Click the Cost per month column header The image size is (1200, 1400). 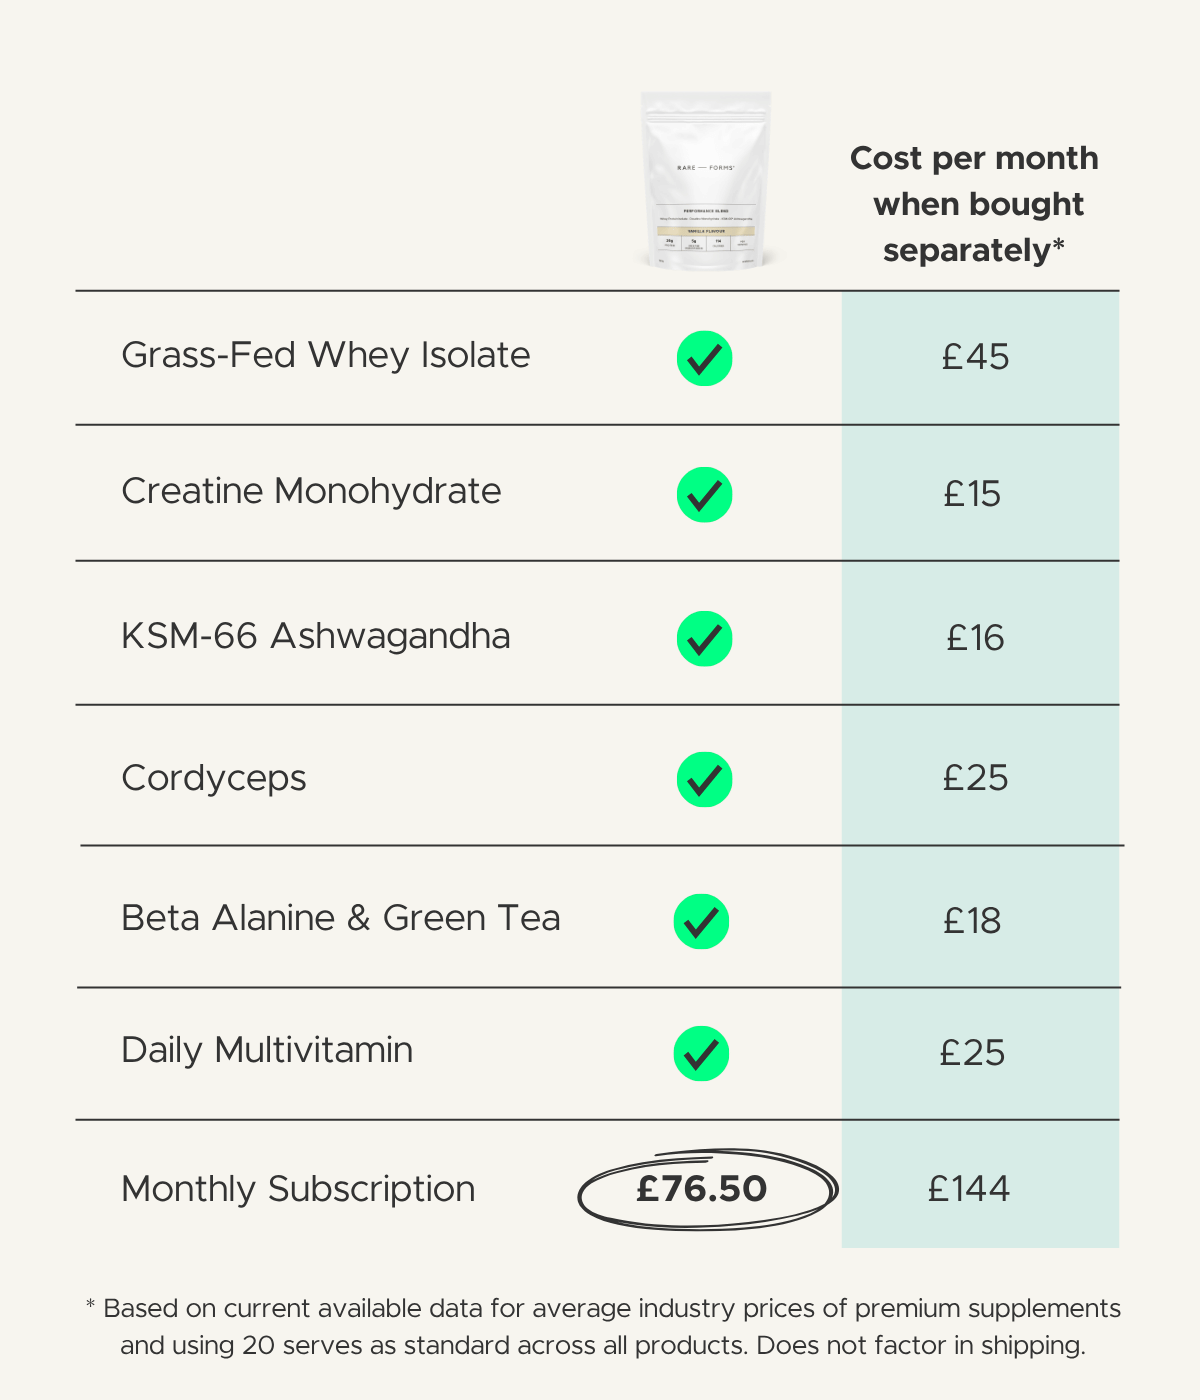[x=975, y=204]
